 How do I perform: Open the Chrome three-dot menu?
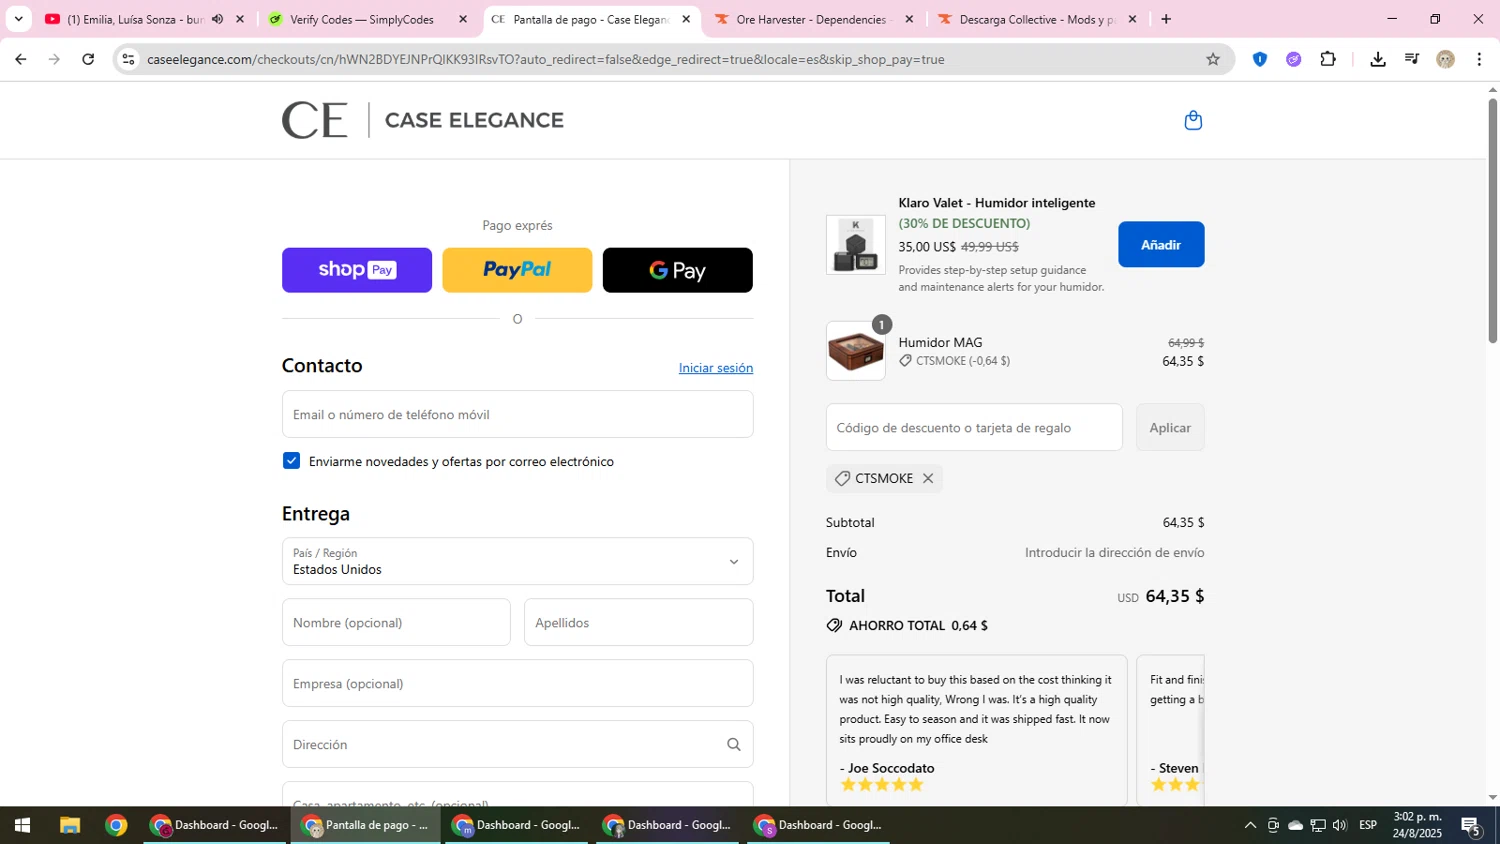pyautogui.click(x=1479, y=59)
